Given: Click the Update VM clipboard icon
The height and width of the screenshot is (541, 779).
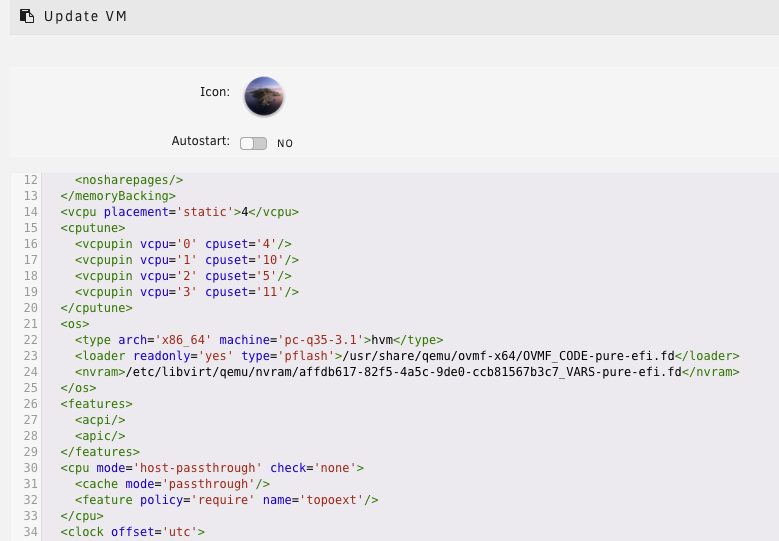Looking at the screenshot, I should [27, 16].
